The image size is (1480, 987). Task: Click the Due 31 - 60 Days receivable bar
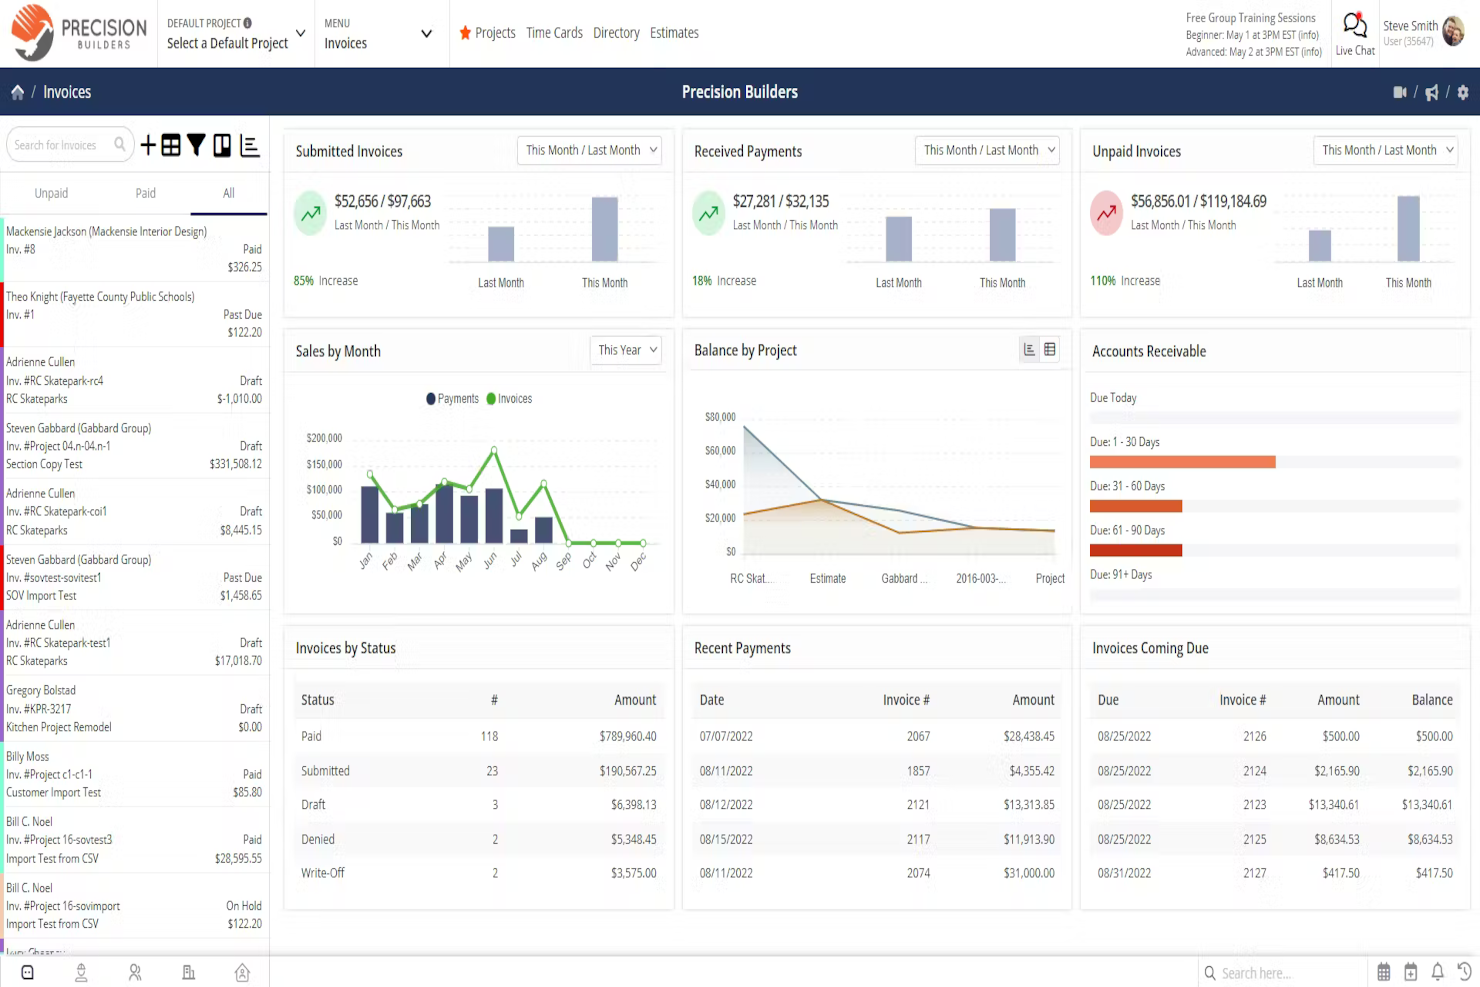(x=1136, y=506)
